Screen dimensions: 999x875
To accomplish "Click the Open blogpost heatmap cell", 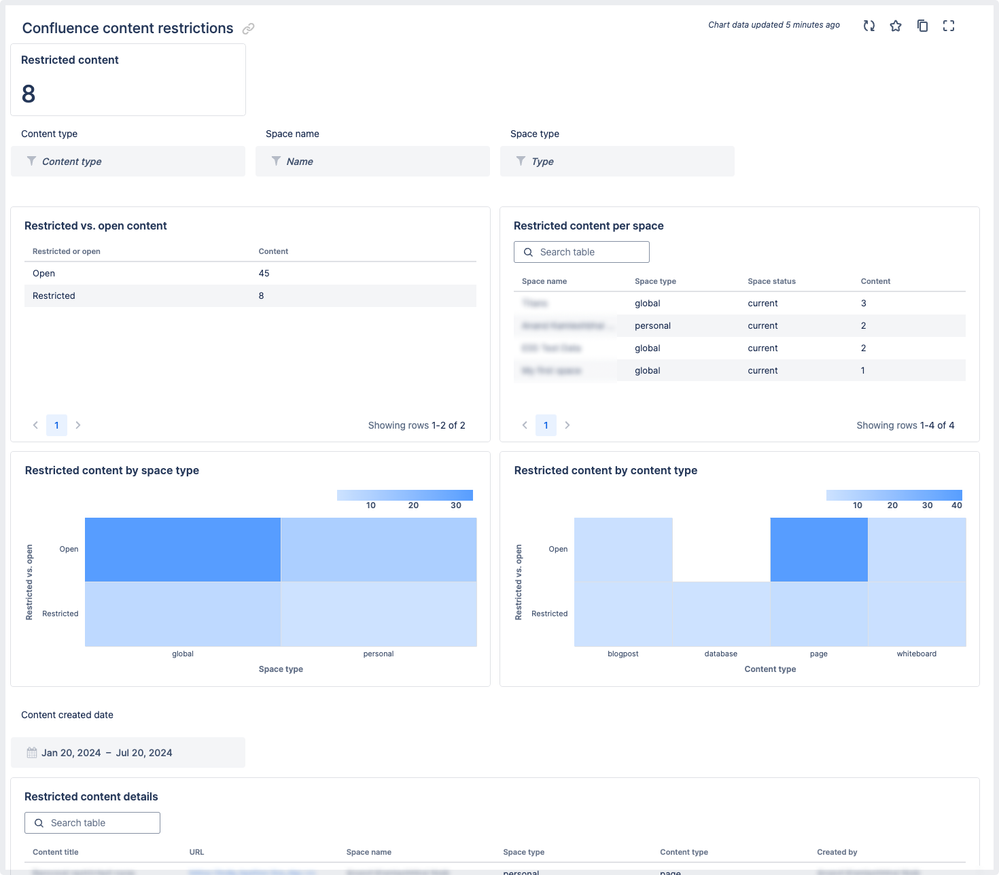I will tap(623, 549).
